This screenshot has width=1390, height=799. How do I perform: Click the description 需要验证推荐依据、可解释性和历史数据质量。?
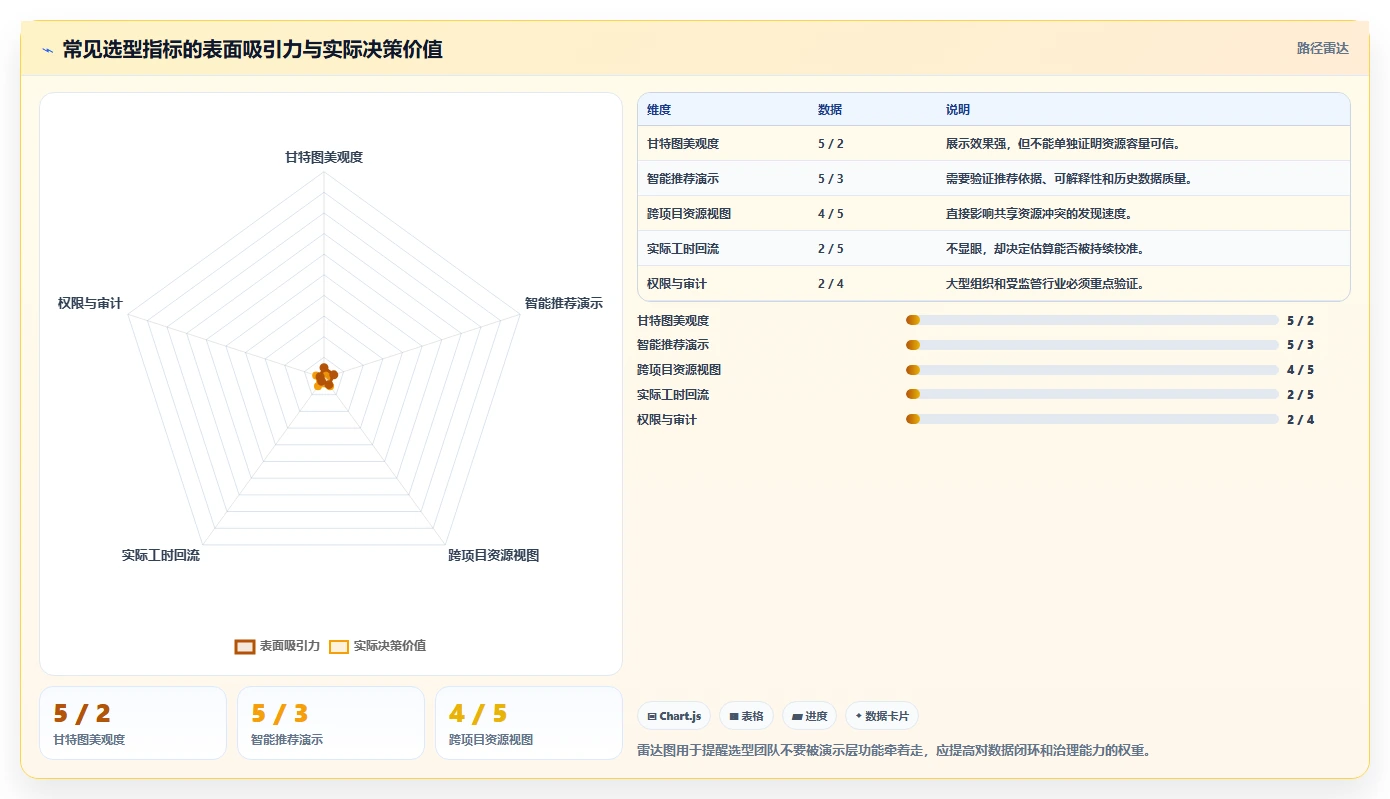click(1070, 179)
